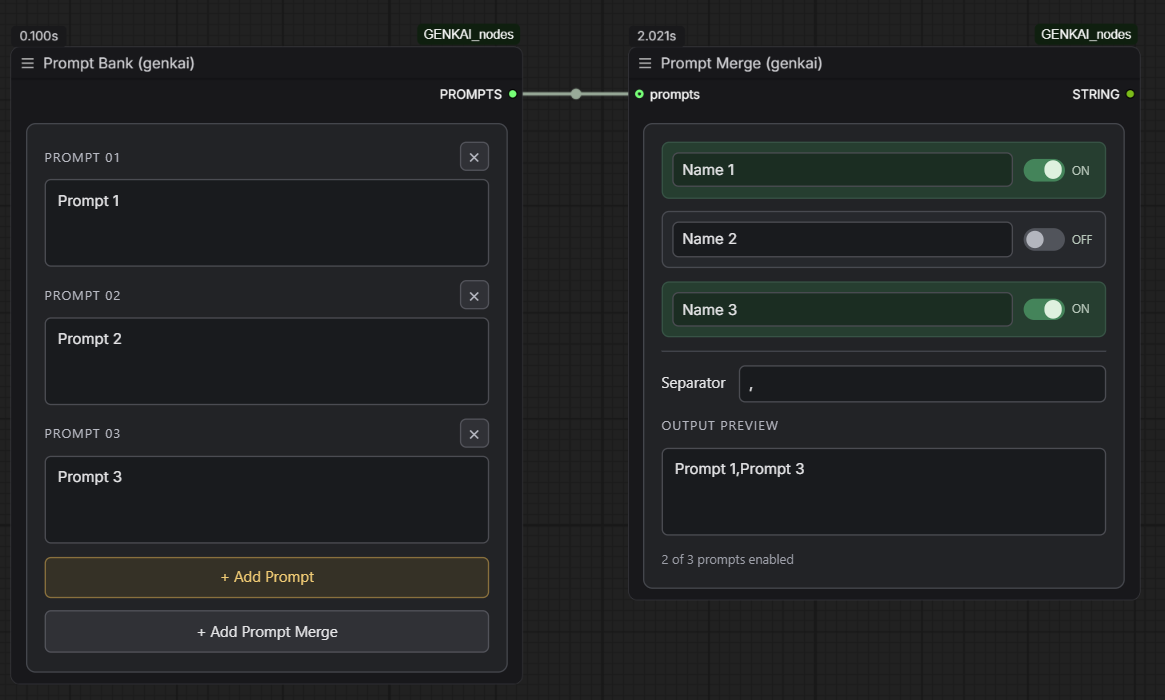Click the STRING output connector dot
This screenshot has height=700, width=1165.
pos(1130,94)
